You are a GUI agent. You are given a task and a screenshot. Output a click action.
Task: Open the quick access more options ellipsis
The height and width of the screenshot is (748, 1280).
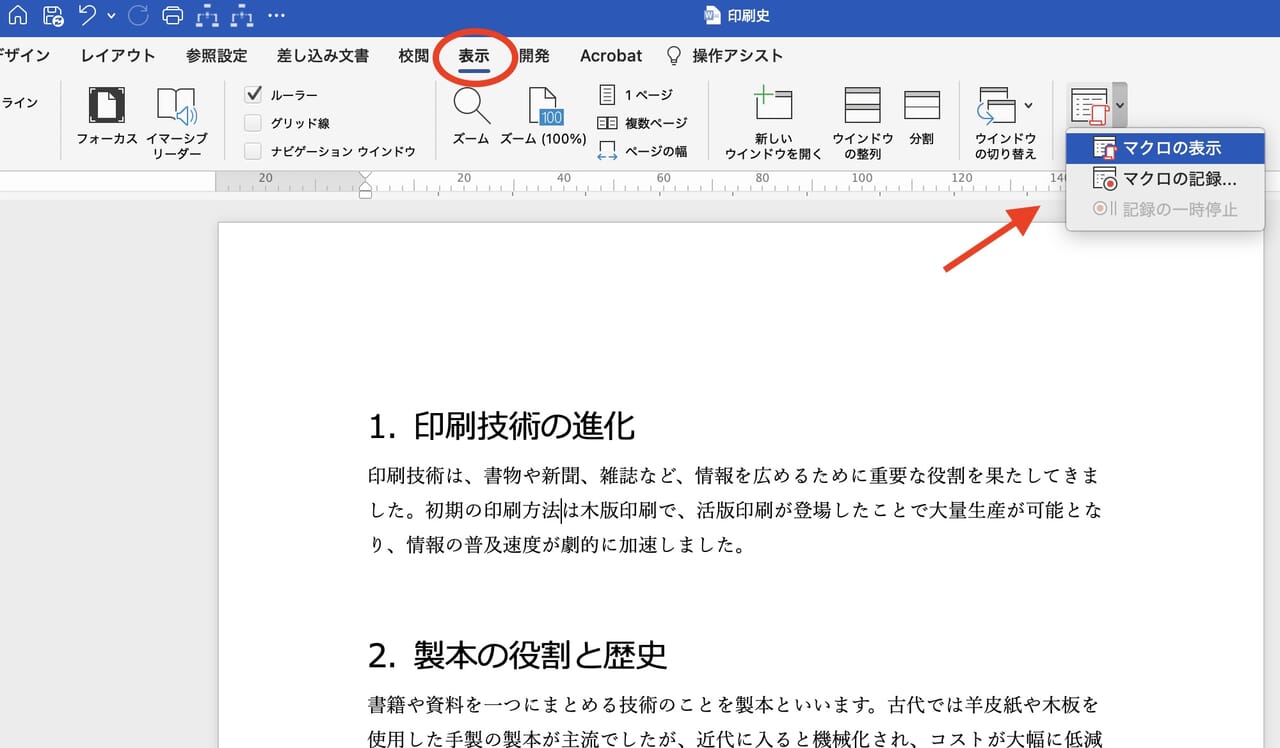276,16
